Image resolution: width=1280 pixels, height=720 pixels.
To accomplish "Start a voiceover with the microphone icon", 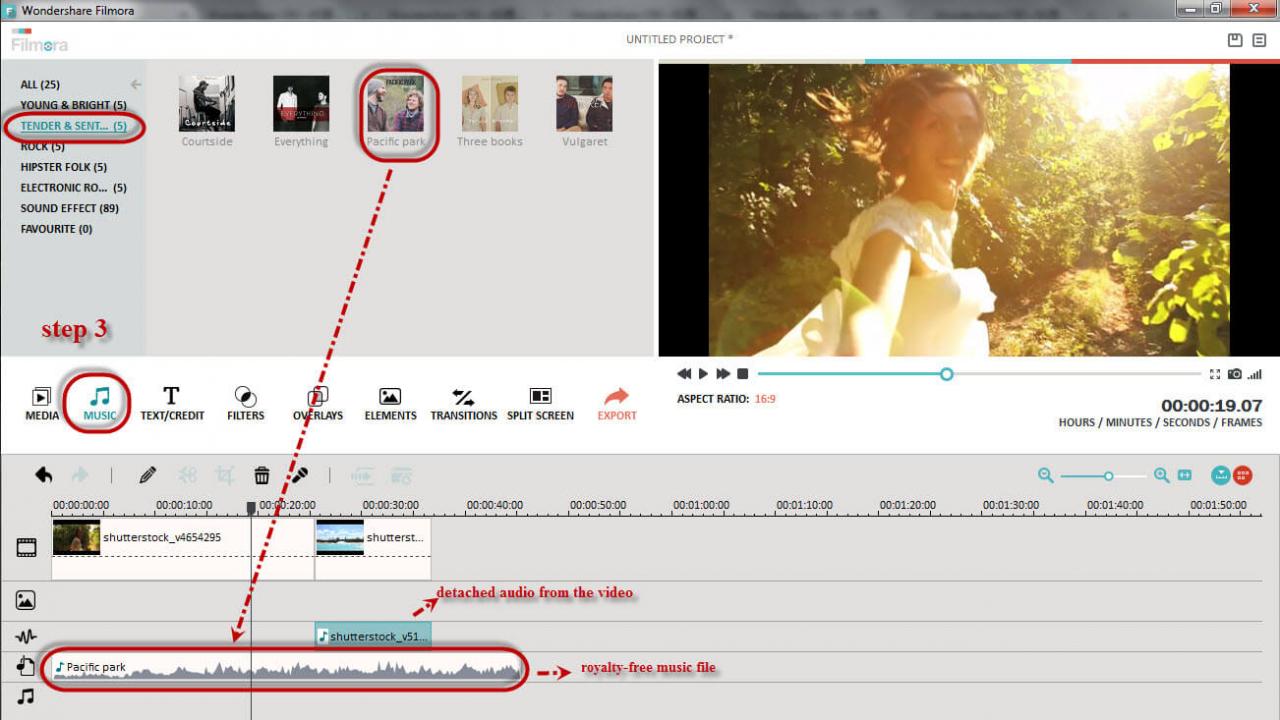I will pyautogui.click(x=299, y=475).
